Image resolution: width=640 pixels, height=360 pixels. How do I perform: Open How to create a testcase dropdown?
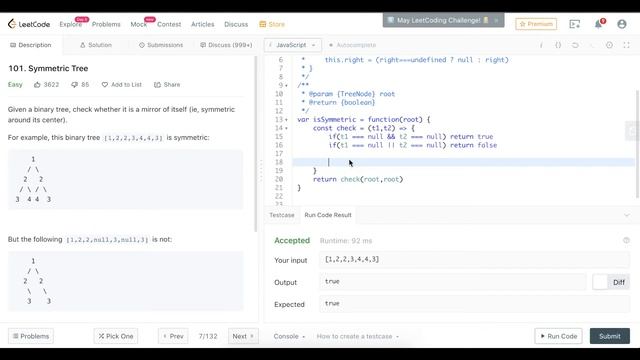(x=358, y=336)
